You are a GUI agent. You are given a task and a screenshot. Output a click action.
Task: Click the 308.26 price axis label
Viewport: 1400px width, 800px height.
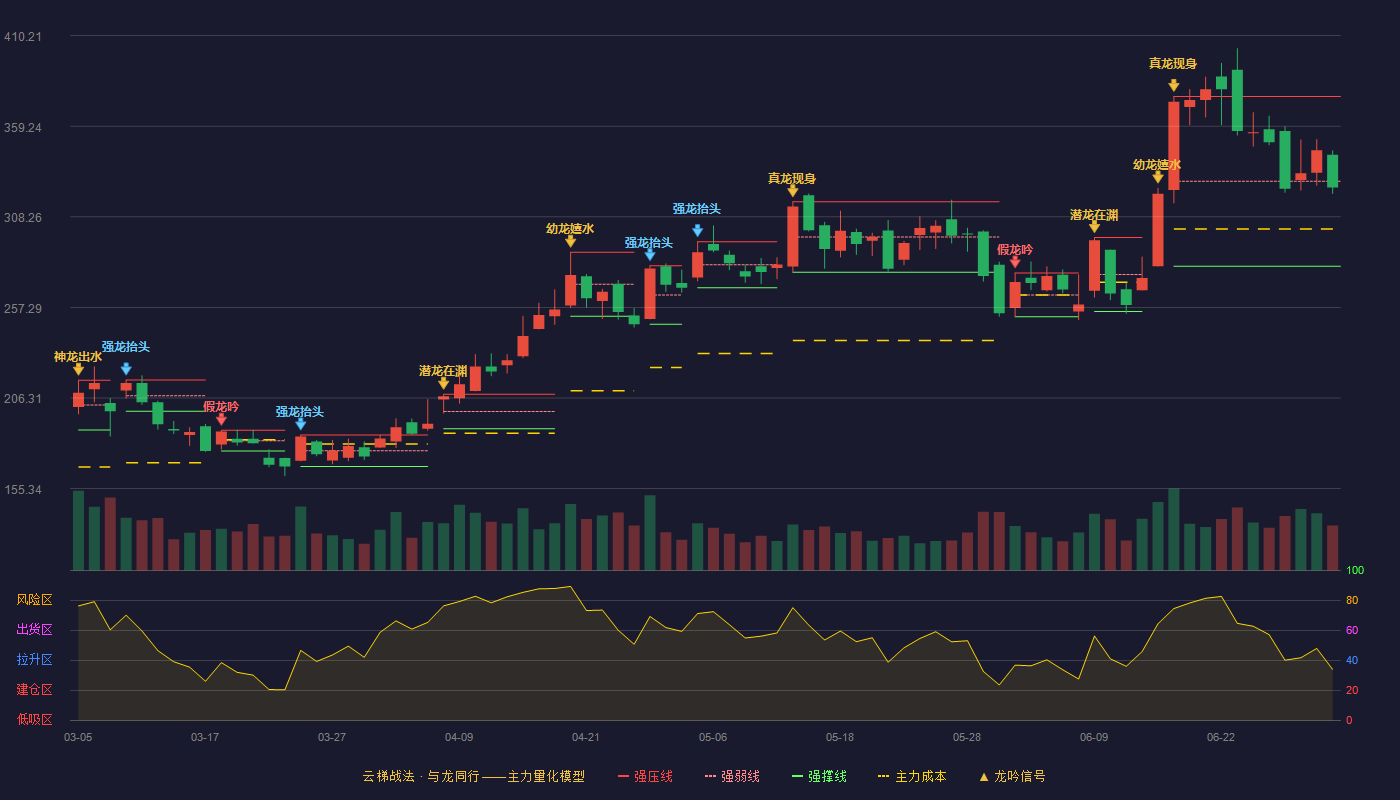click(x=23, y=218)
